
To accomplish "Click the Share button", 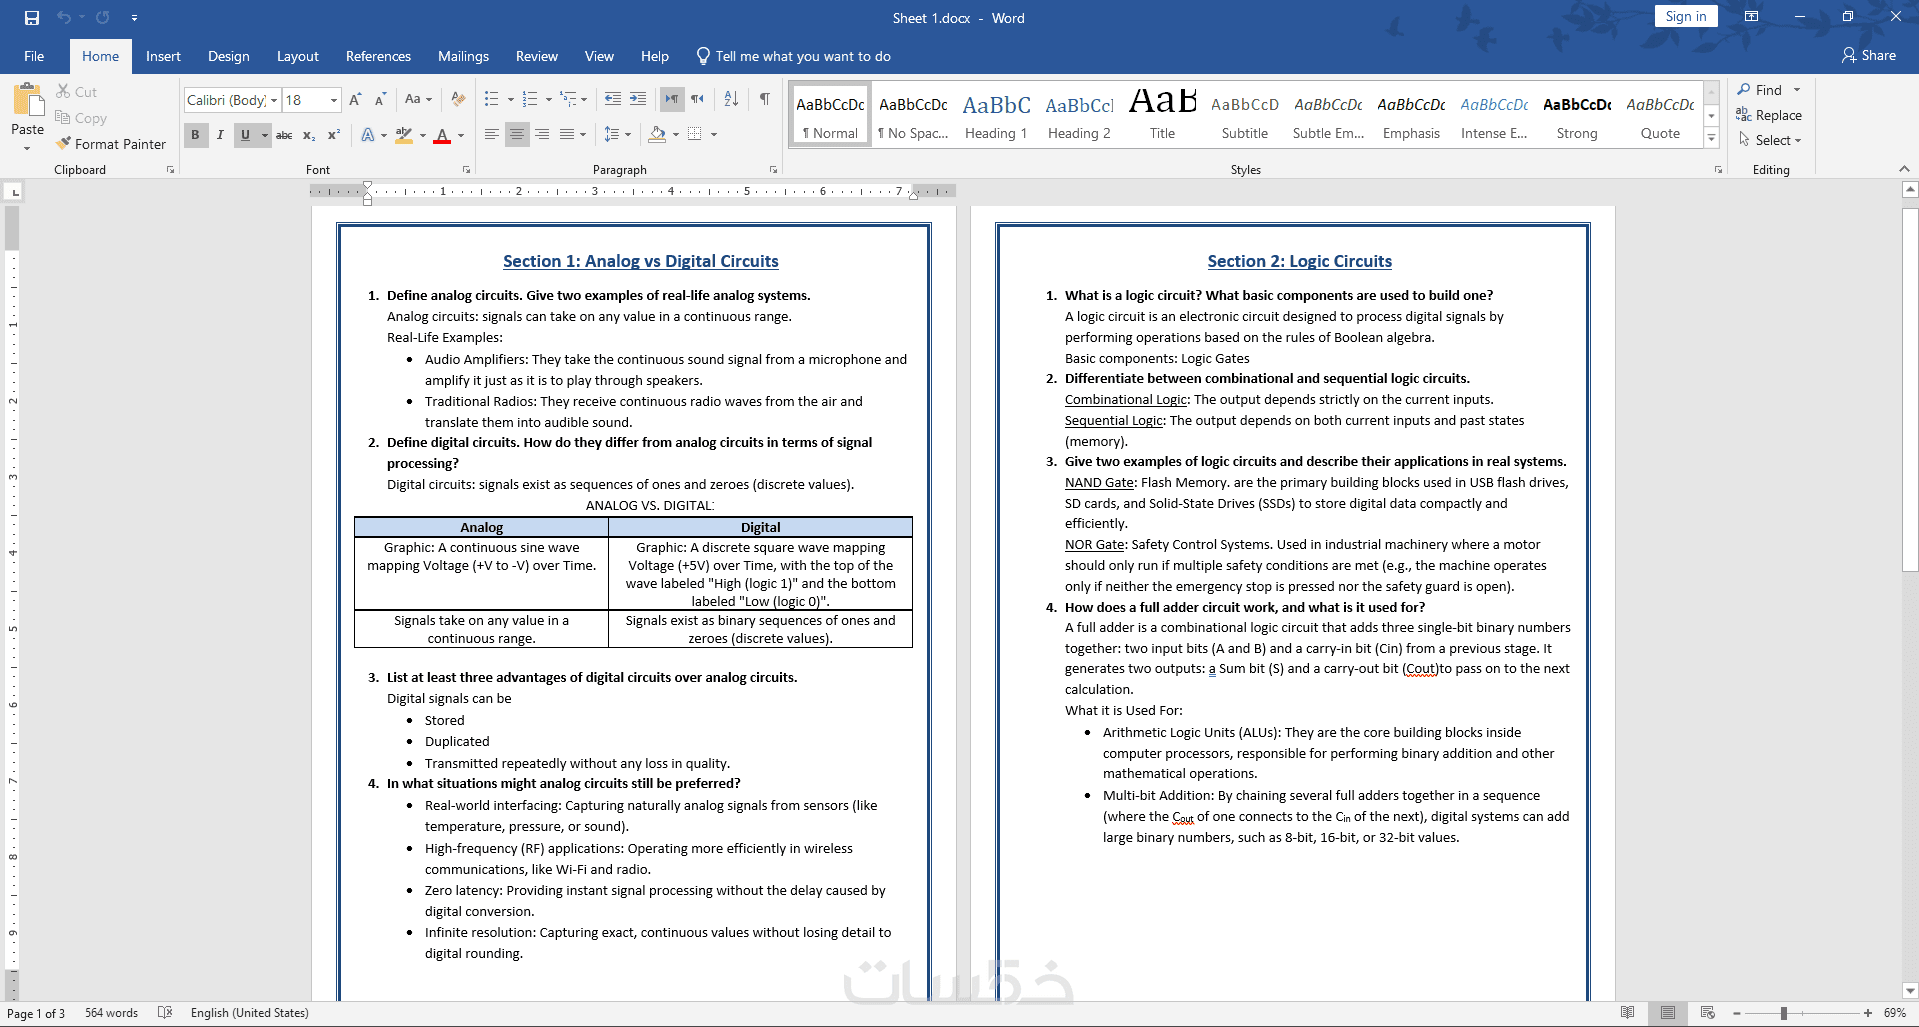I will point(1869,56).
